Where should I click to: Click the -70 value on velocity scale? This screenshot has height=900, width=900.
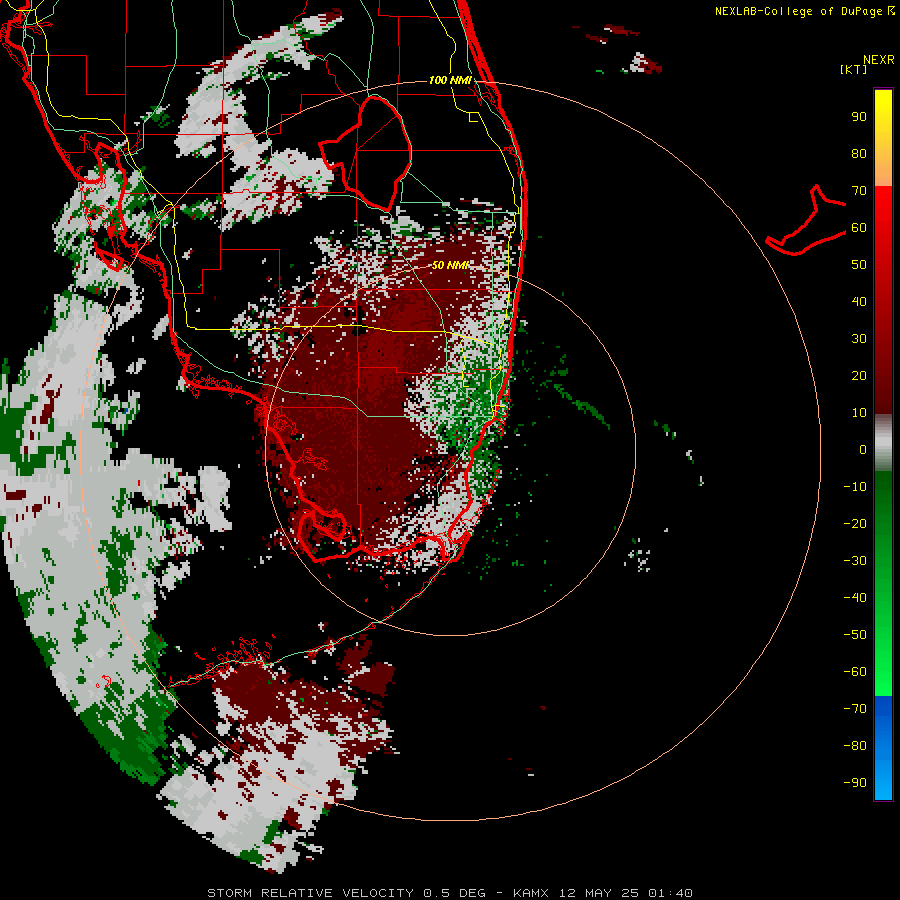855,708
